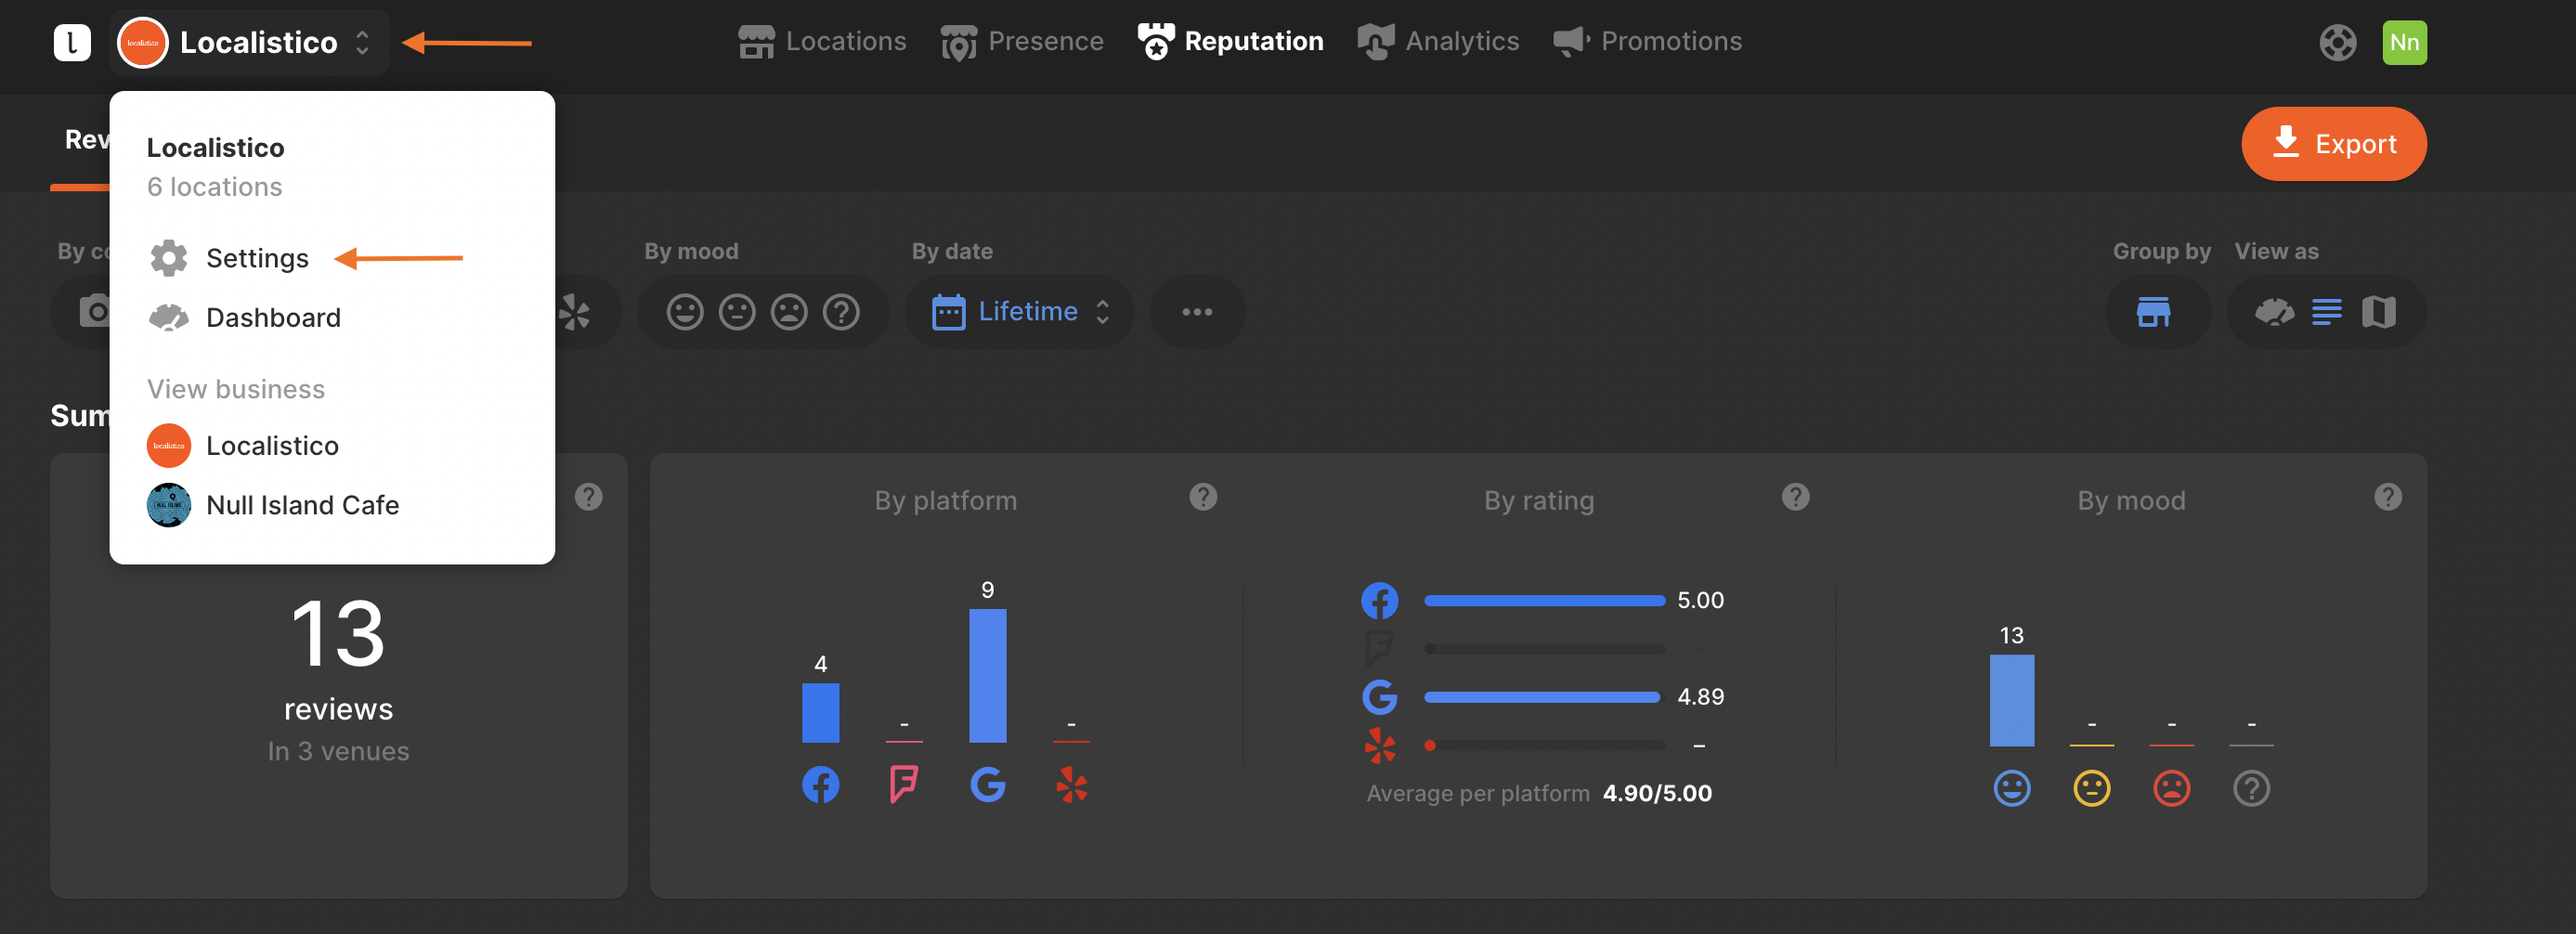Toggle the camera photo filter icon
The width and height of the screenshot is (2576, 934).
95,311
